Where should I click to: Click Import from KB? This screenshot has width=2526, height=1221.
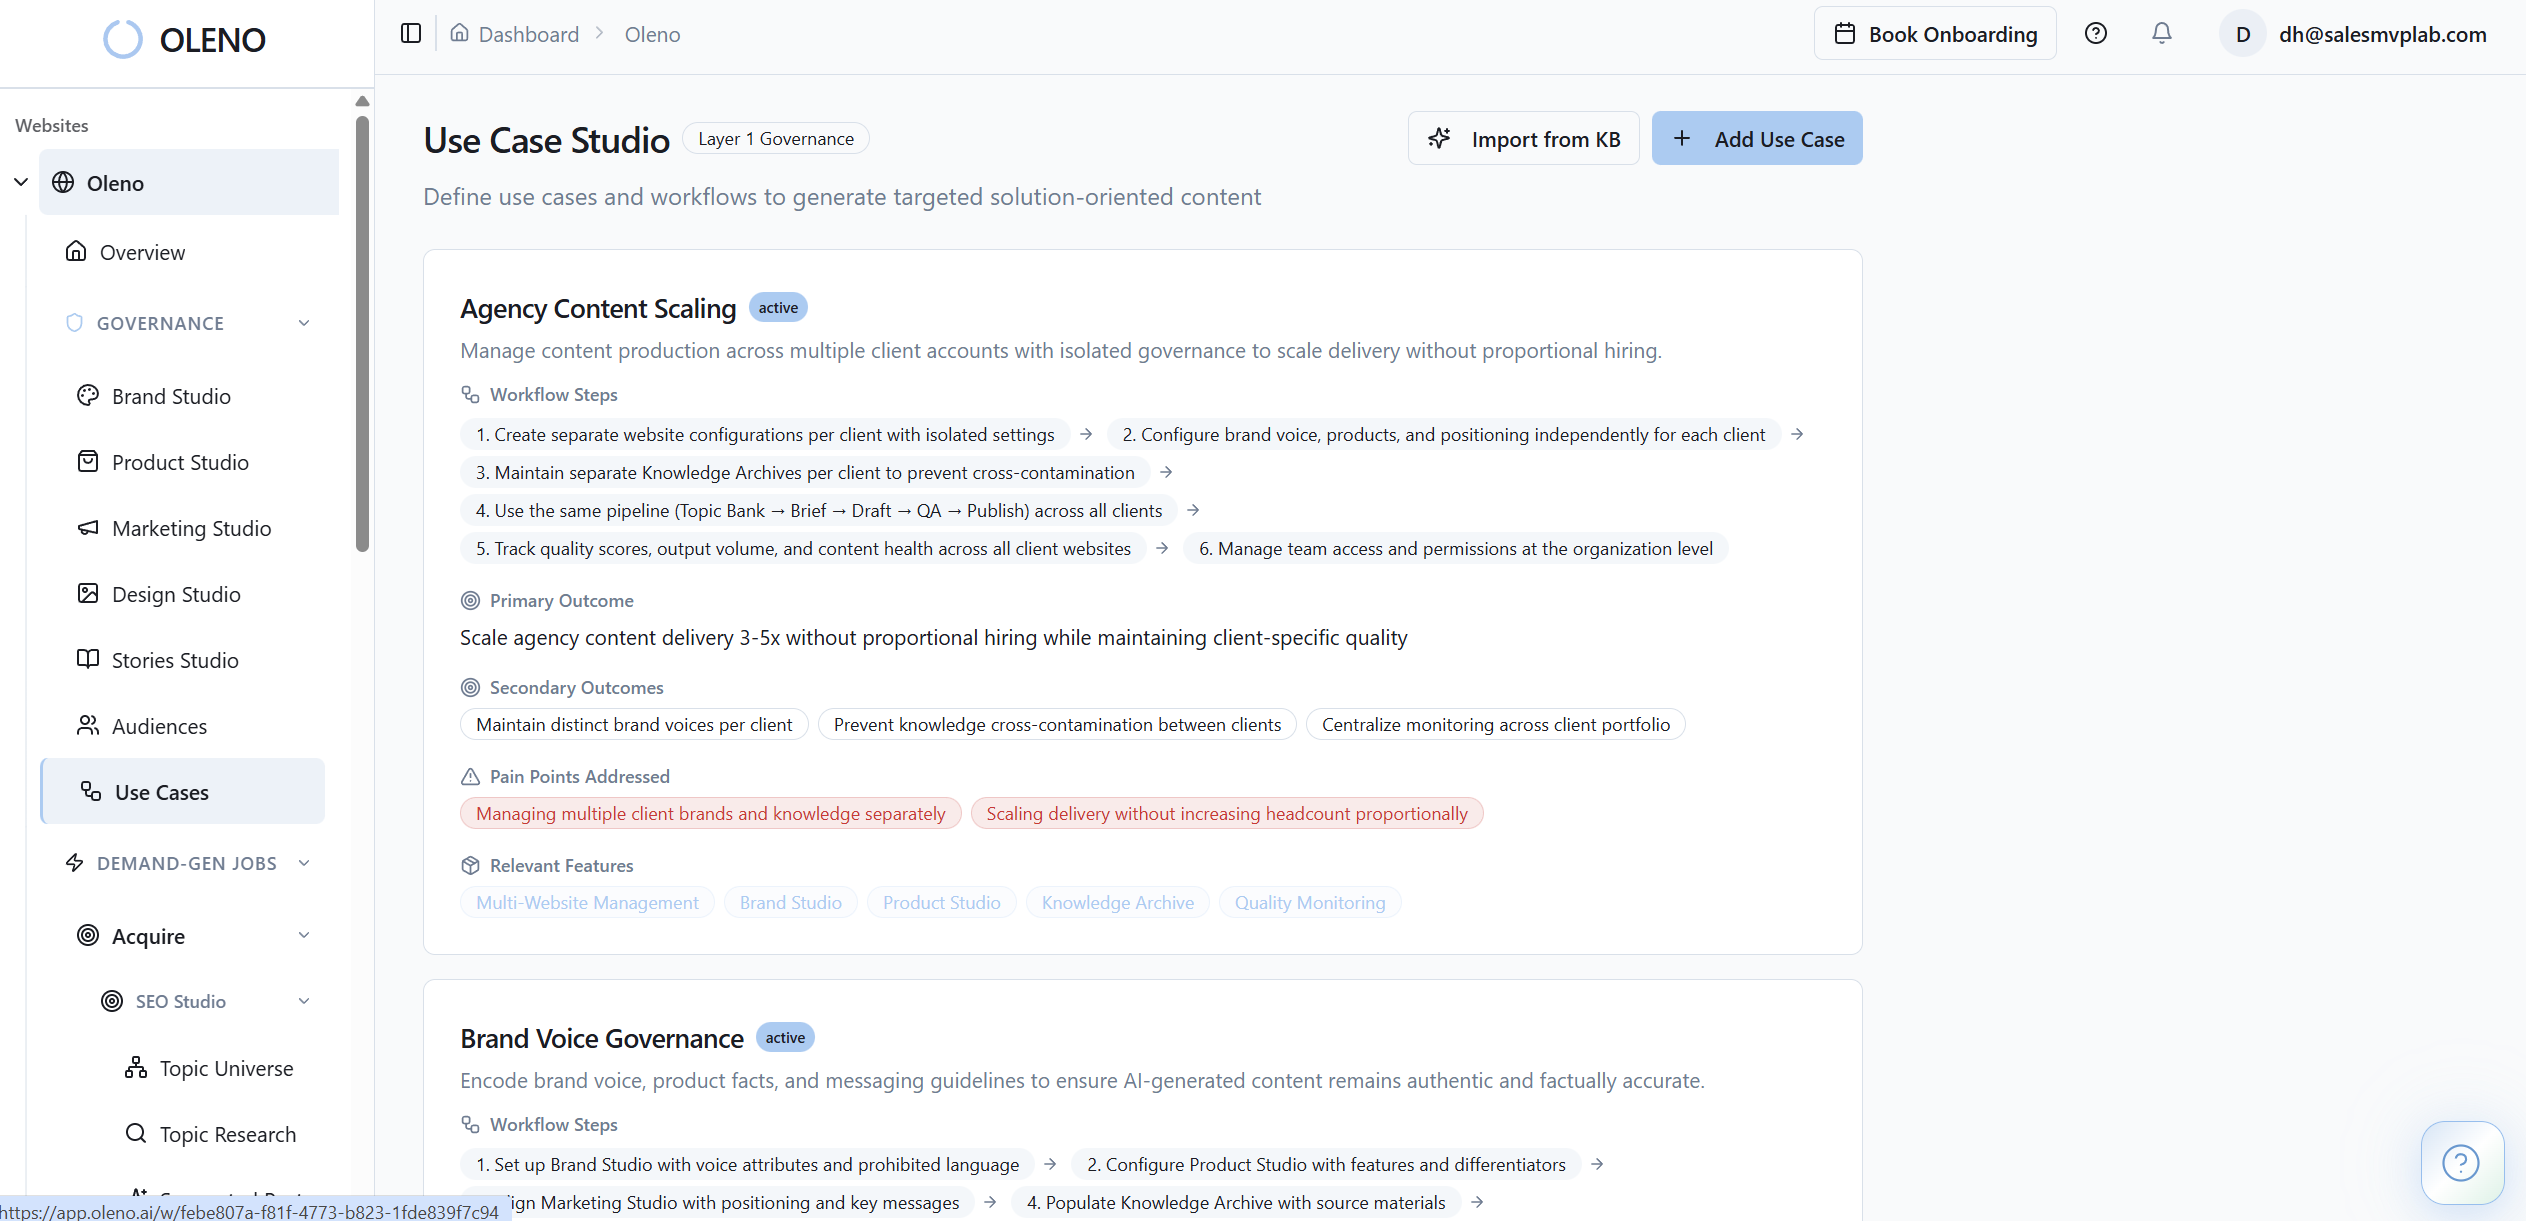tap(1523, 138)
